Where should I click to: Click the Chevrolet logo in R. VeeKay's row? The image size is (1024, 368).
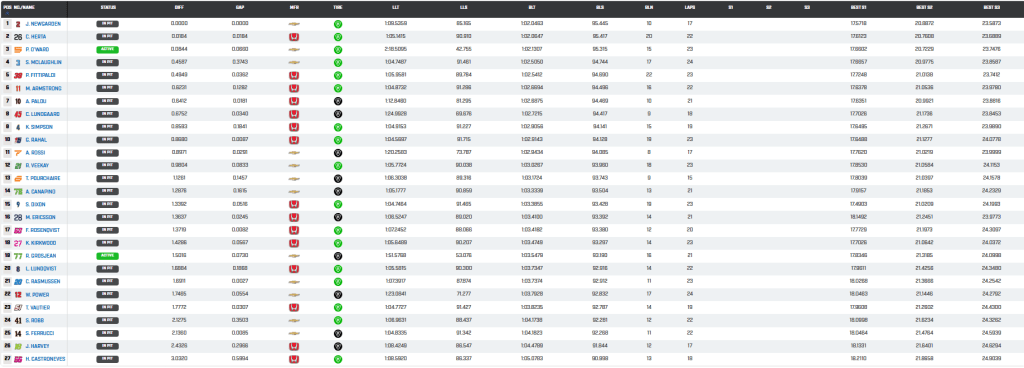tap(295, 166)
